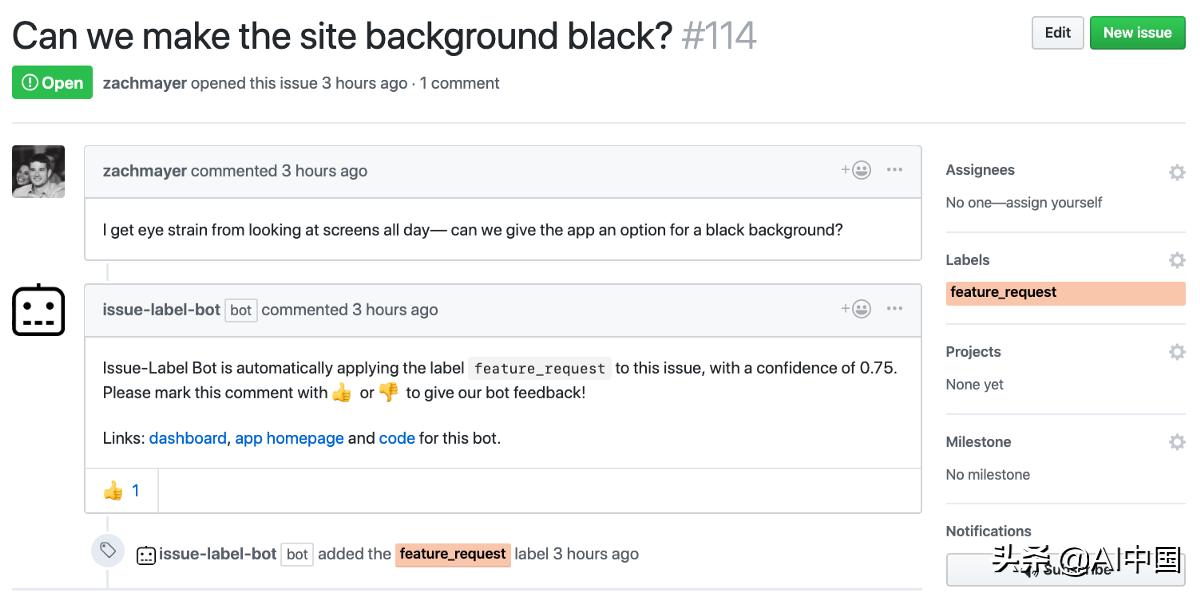Click Subscribe to toggle notifications
This screenshot has width=1200, height=592.
1065,567
